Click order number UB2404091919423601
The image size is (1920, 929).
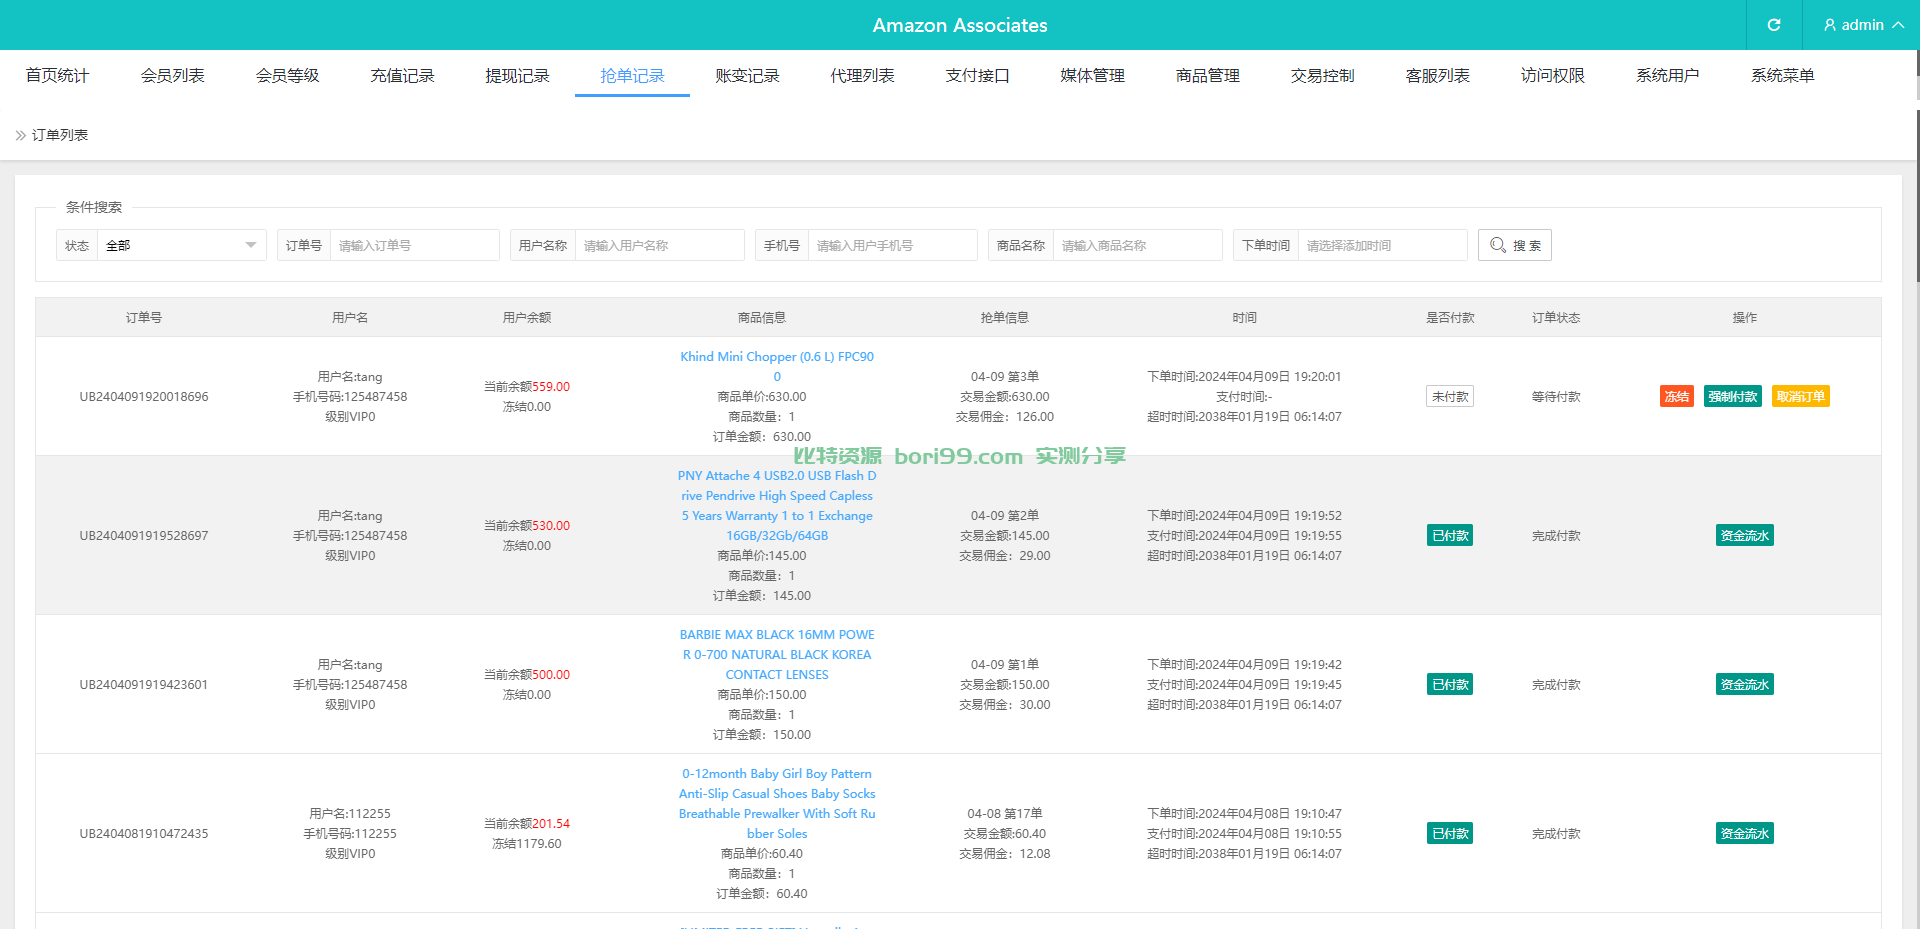click(144, 685)
